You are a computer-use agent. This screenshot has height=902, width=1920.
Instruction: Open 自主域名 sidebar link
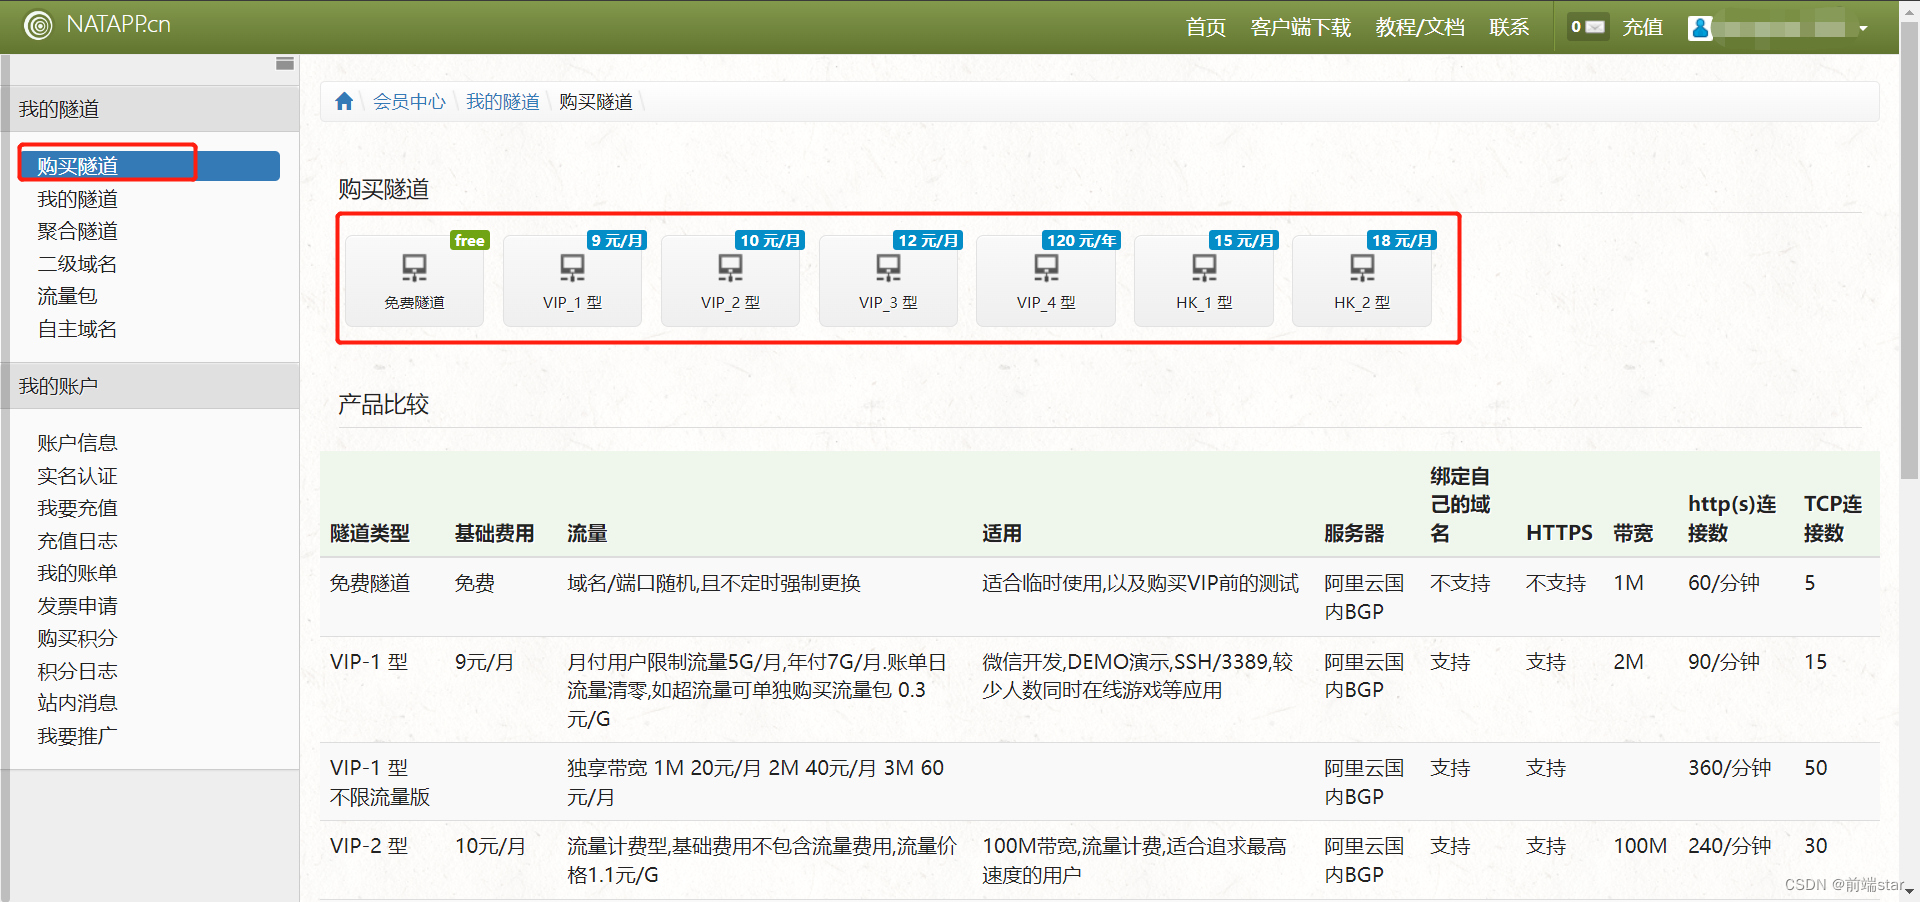click(77, 329)
